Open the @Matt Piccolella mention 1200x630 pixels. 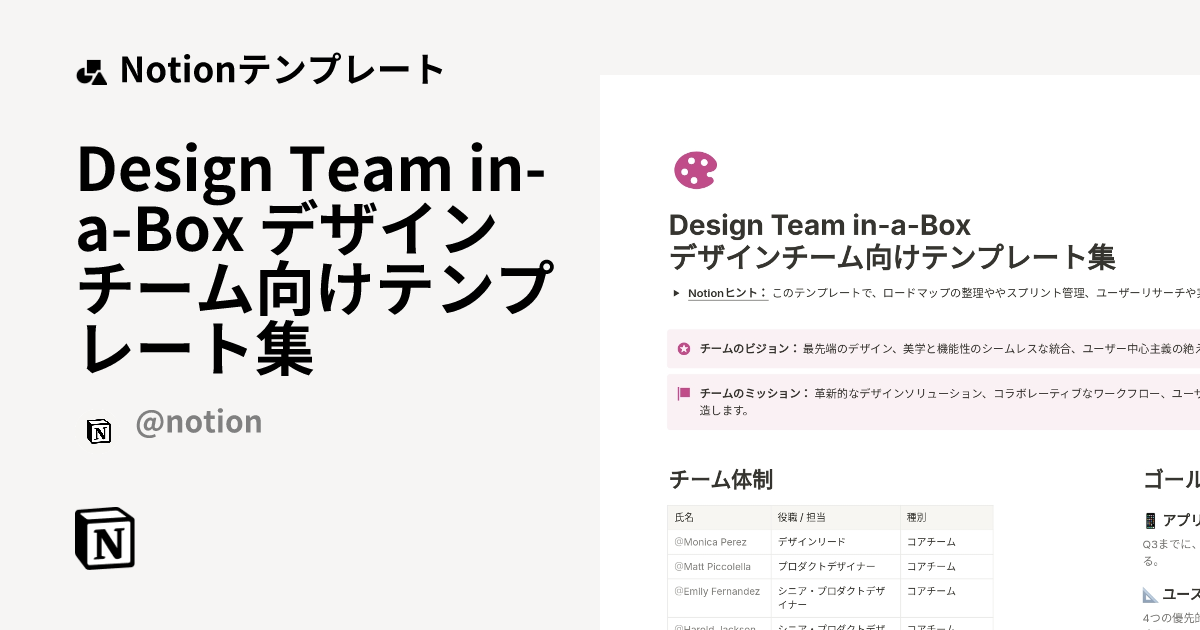tap(712, 566)
